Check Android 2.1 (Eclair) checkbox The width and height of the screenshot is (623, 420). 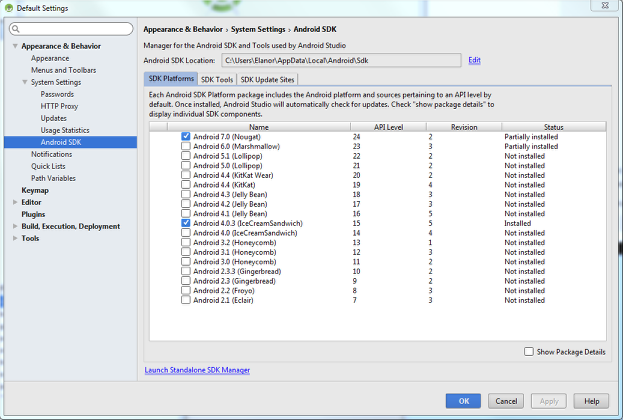(x=186, y=300)
